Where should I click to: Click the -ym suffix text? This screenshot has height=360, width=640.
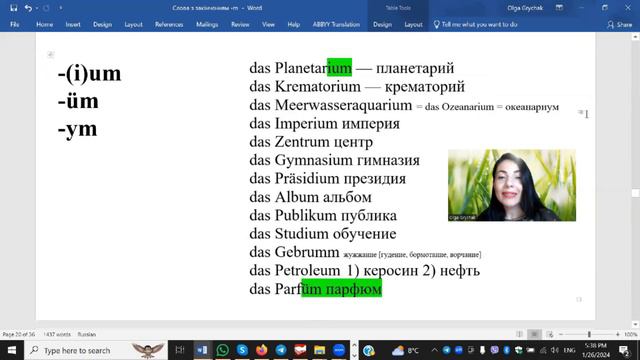(78, 129)
